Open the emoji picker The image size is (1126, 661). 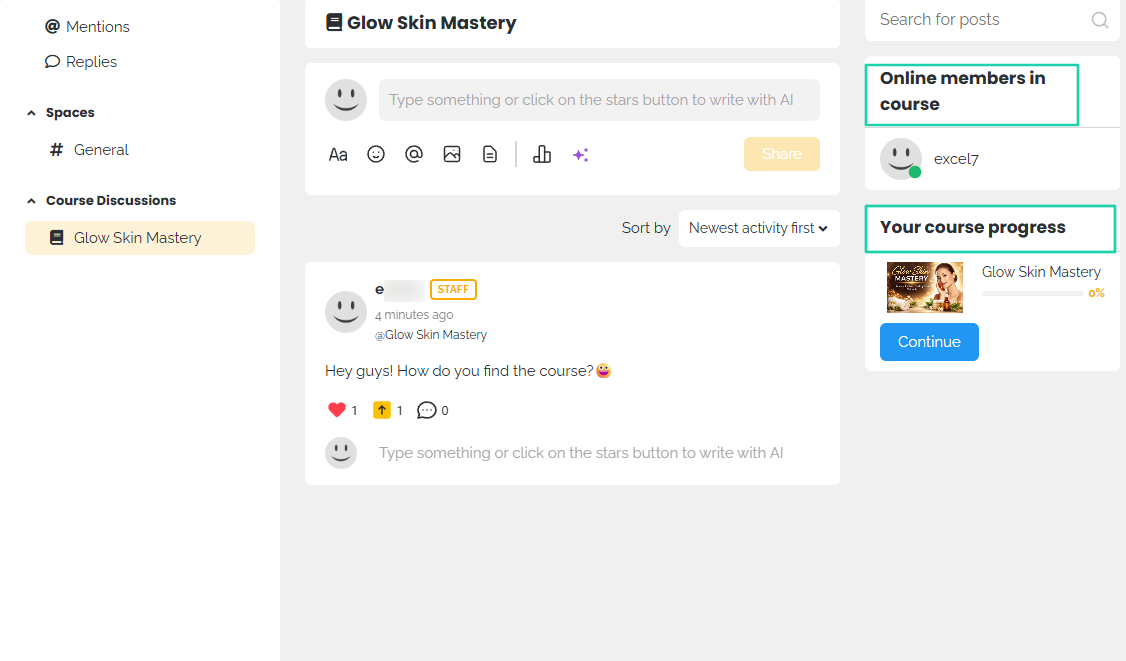376,154
